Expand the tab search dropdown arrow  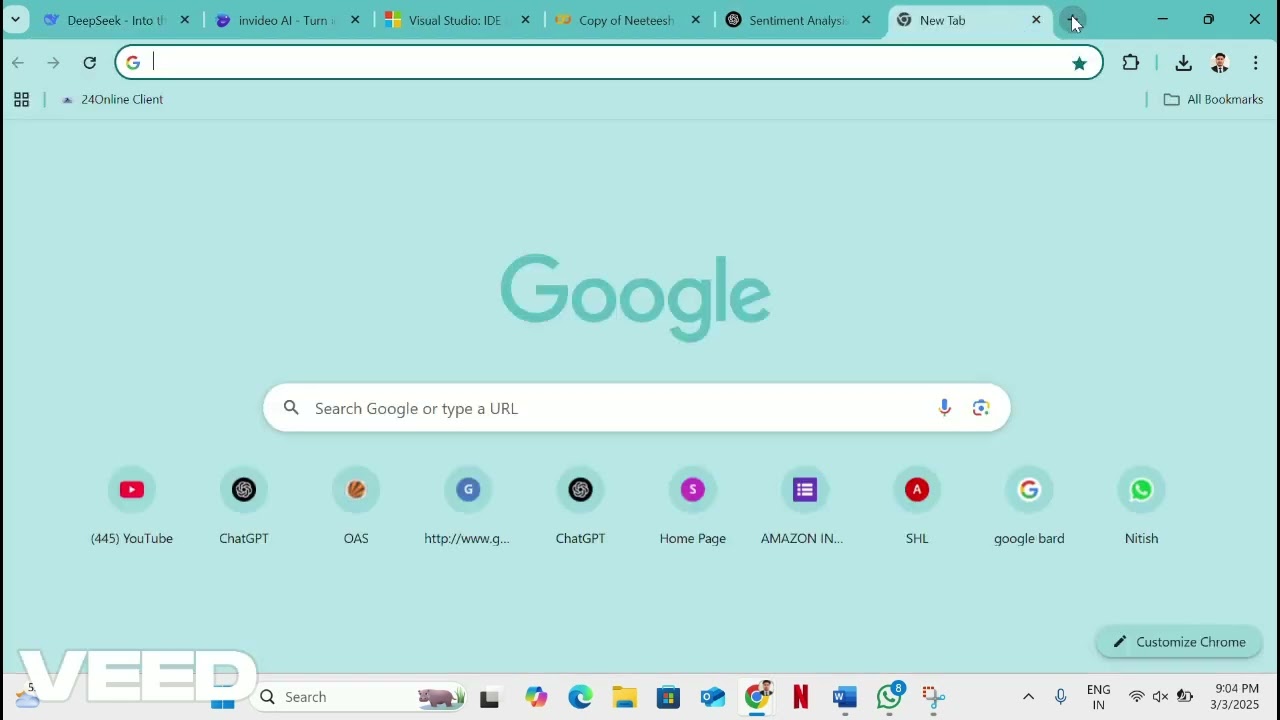pyautogui.click(x=15, y=20)
